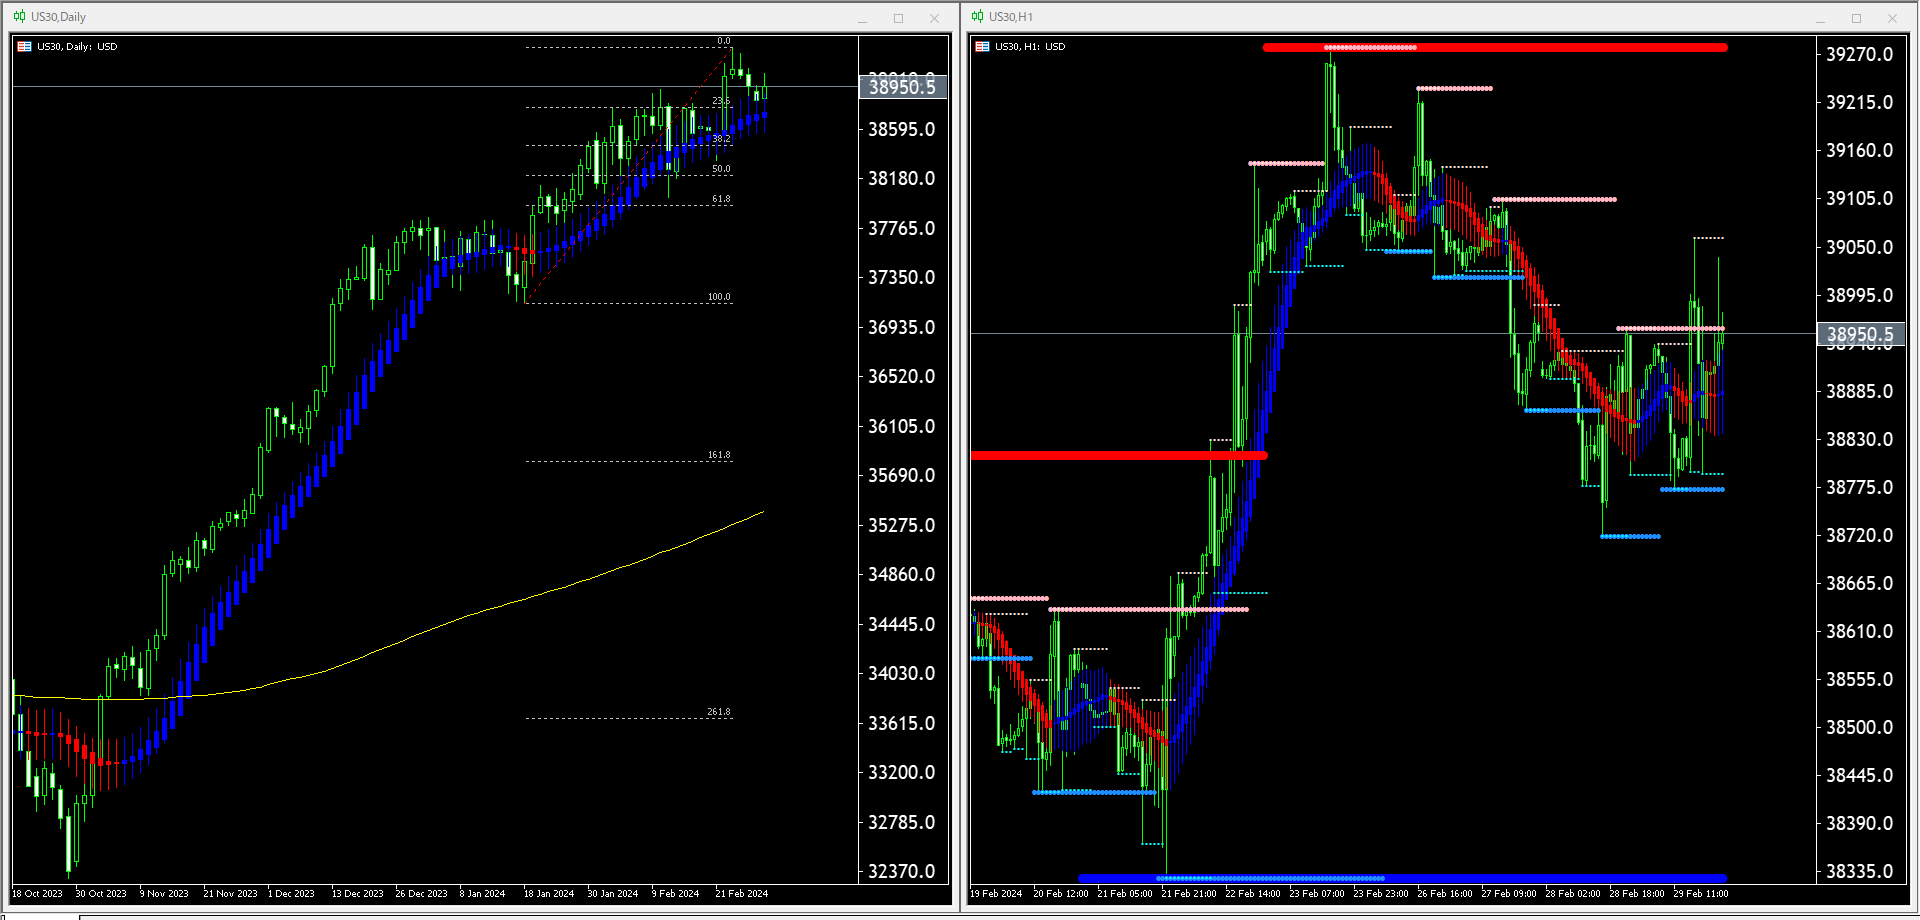Viewport: 1920px width, 920px height.
Task: Click the '18 Oct 2023' date on the Daily time axis
Action: (x=37, y=894)
